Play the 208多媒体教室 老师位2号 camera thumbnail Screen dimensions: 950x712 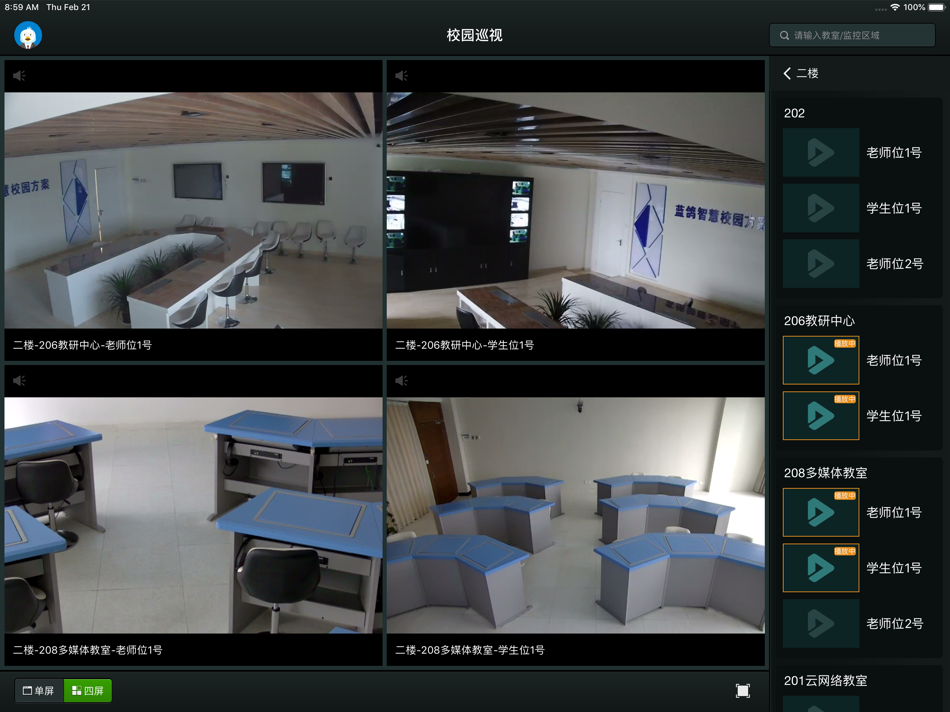(x=821, y=624)
